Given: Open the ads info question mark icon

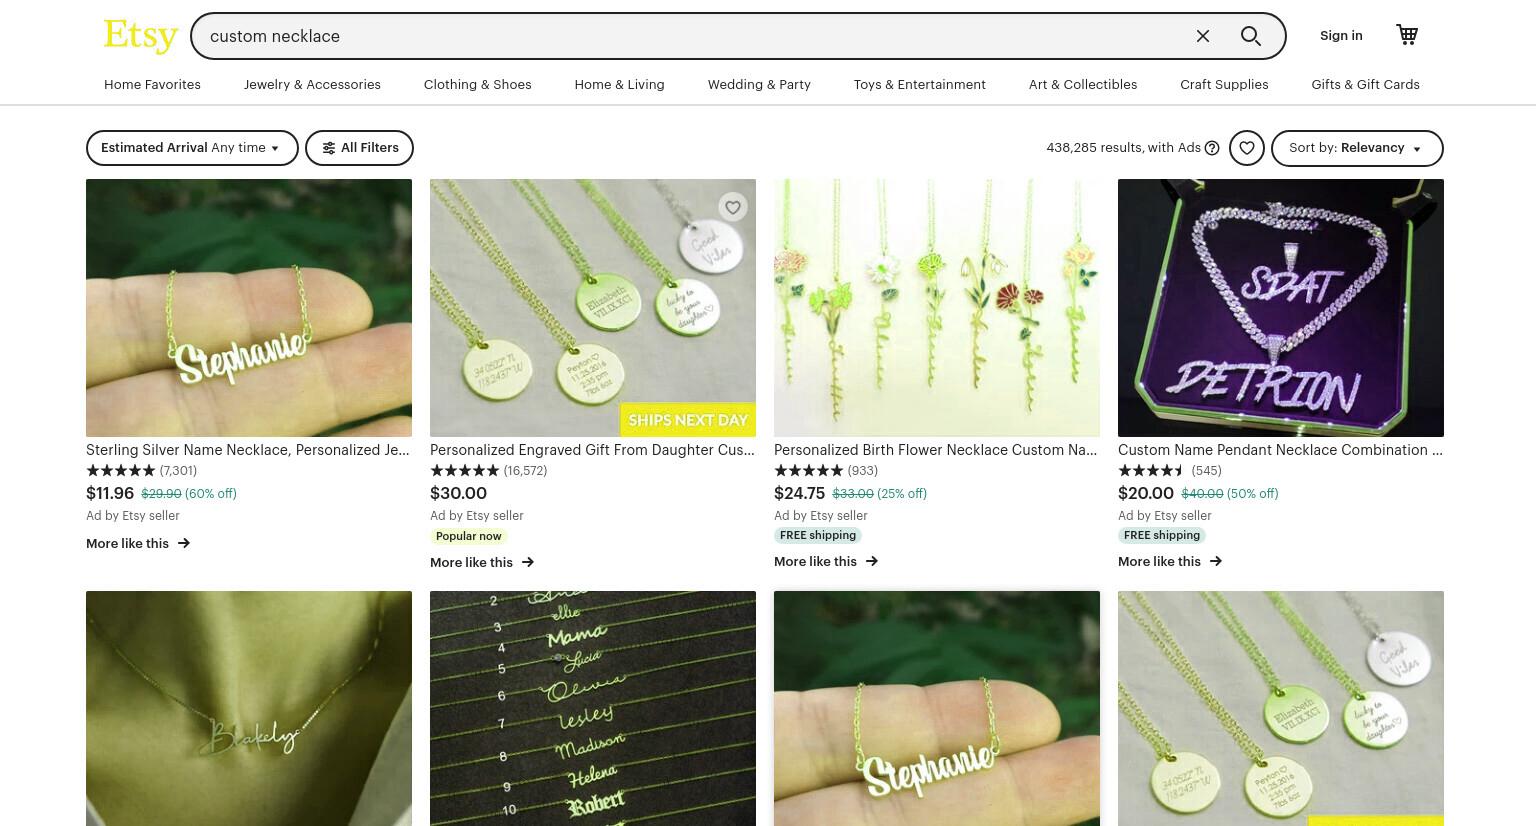Looking at the screenshot, I should 1212,148.
